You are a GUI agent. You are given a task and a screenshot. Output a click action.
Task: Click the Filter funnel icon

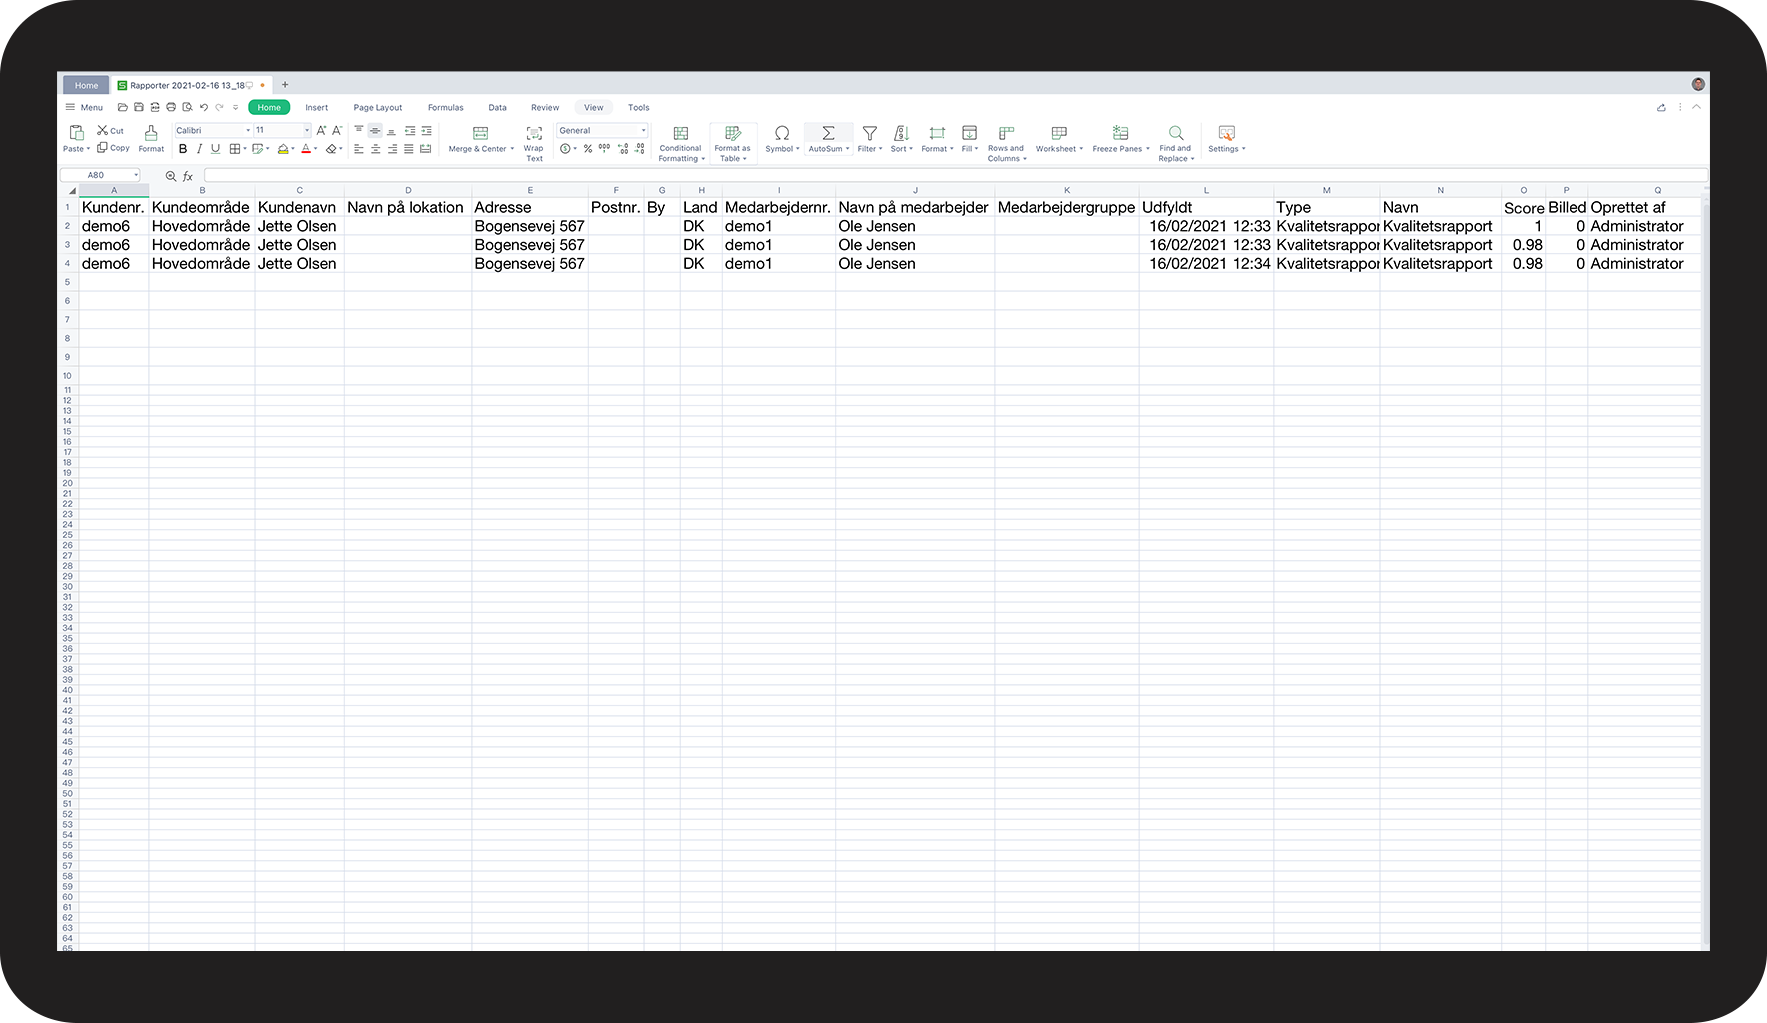point(869,133)
